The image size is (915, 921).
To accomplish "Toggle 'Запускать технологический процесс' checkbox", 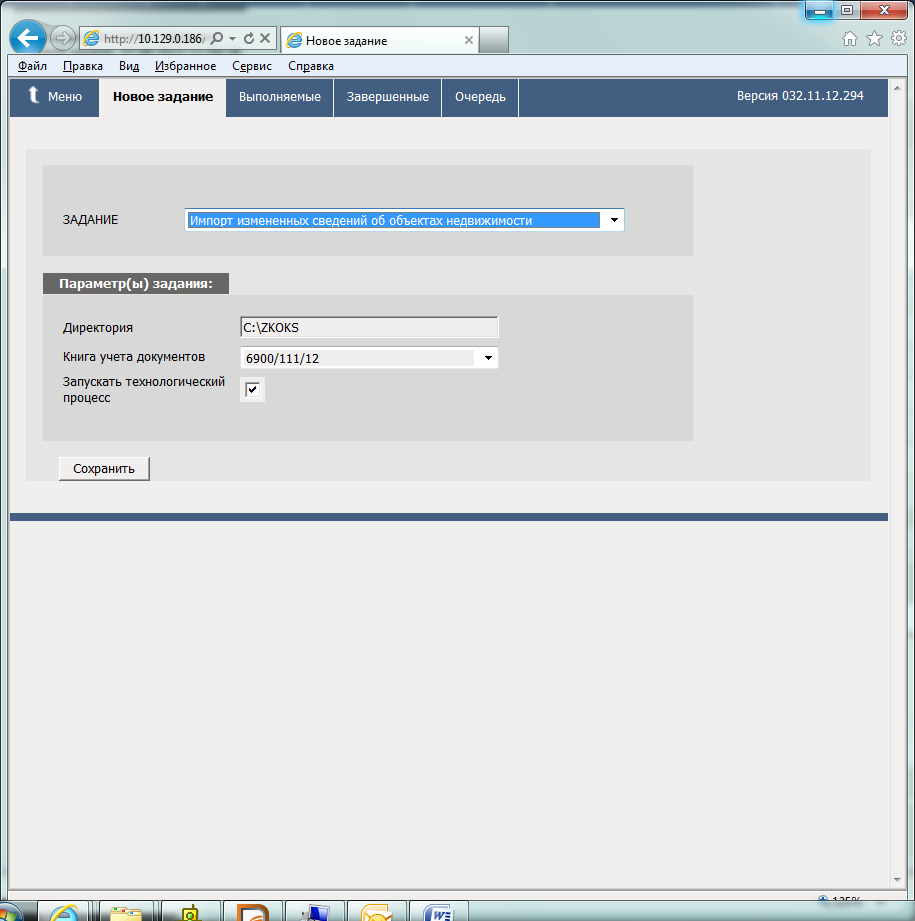I will coord(253,389).
